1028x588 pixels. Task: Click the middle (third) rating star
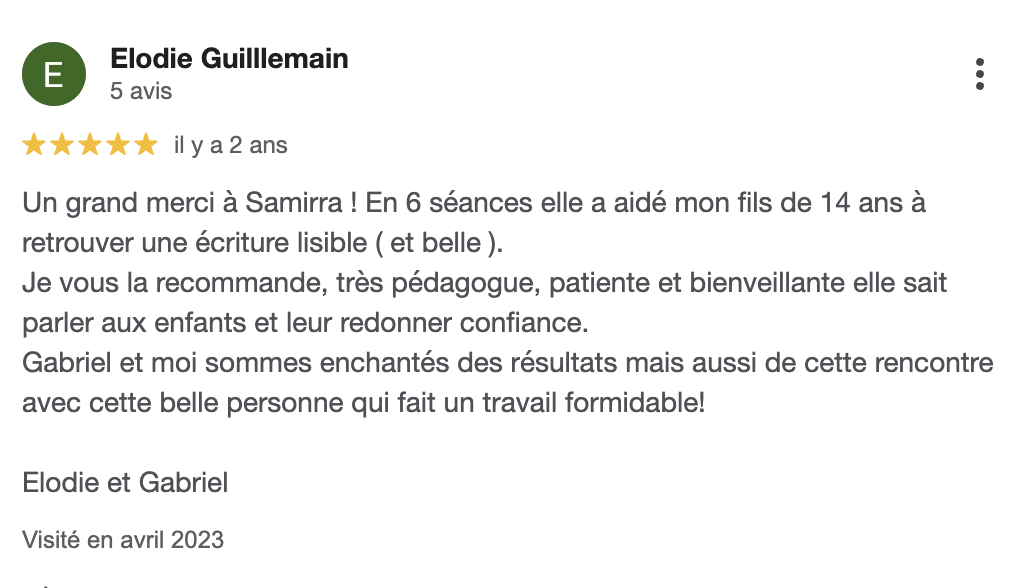pos(90,145)
